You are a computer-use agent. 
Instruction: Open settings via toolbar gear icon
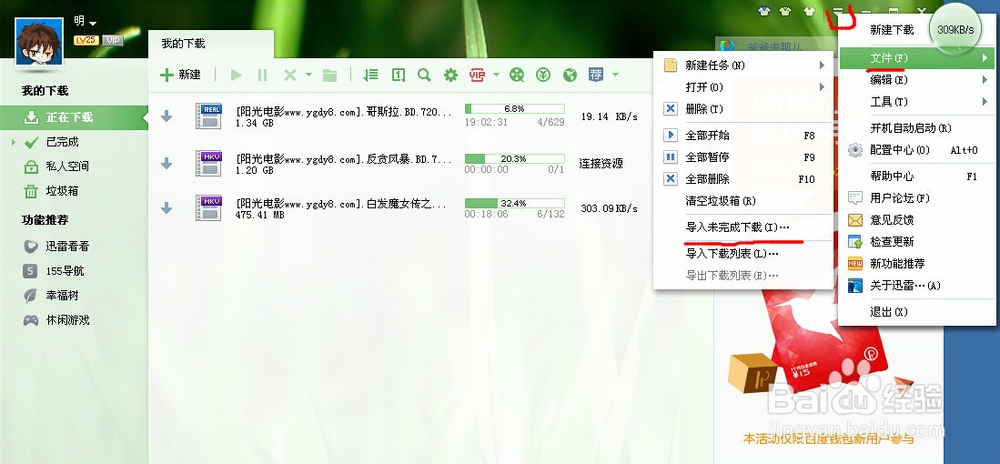pos(451,75)
